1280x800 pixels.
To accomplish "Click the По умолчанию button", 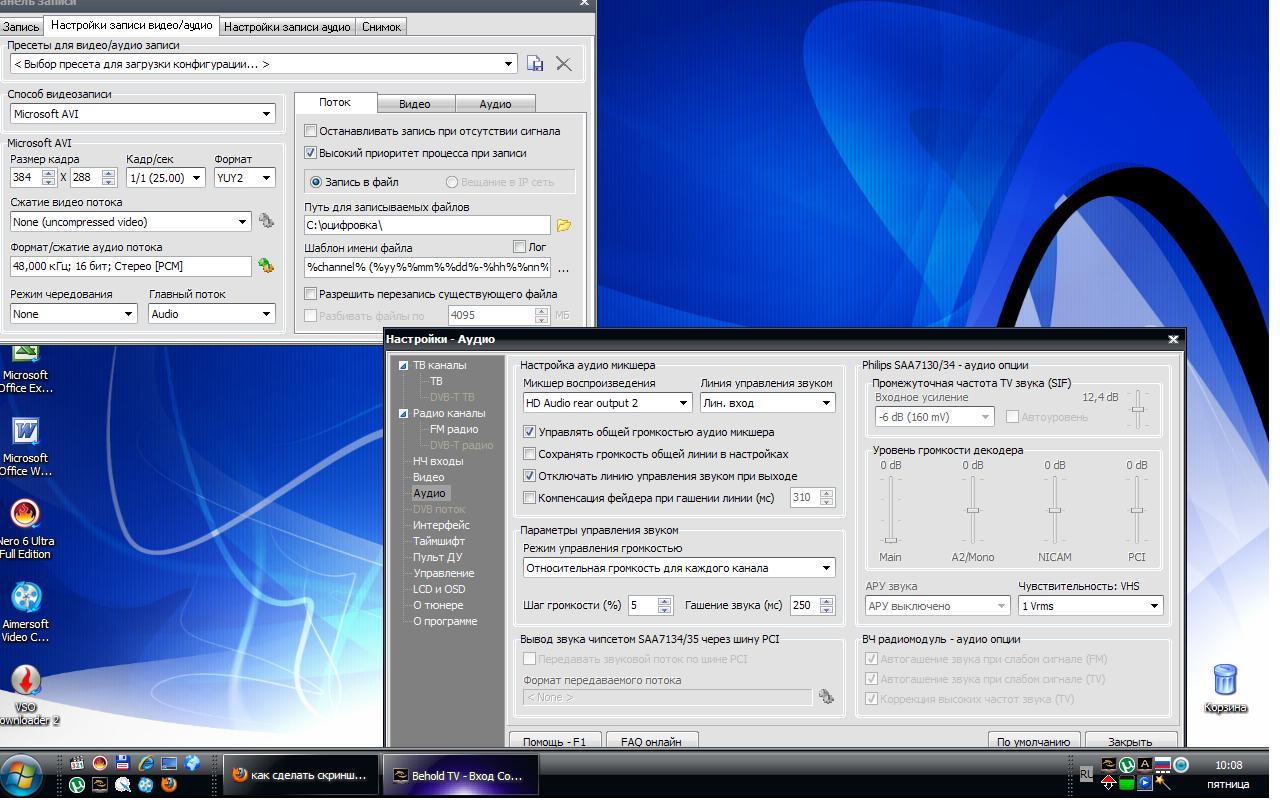I will click(x=1033, y=742).
